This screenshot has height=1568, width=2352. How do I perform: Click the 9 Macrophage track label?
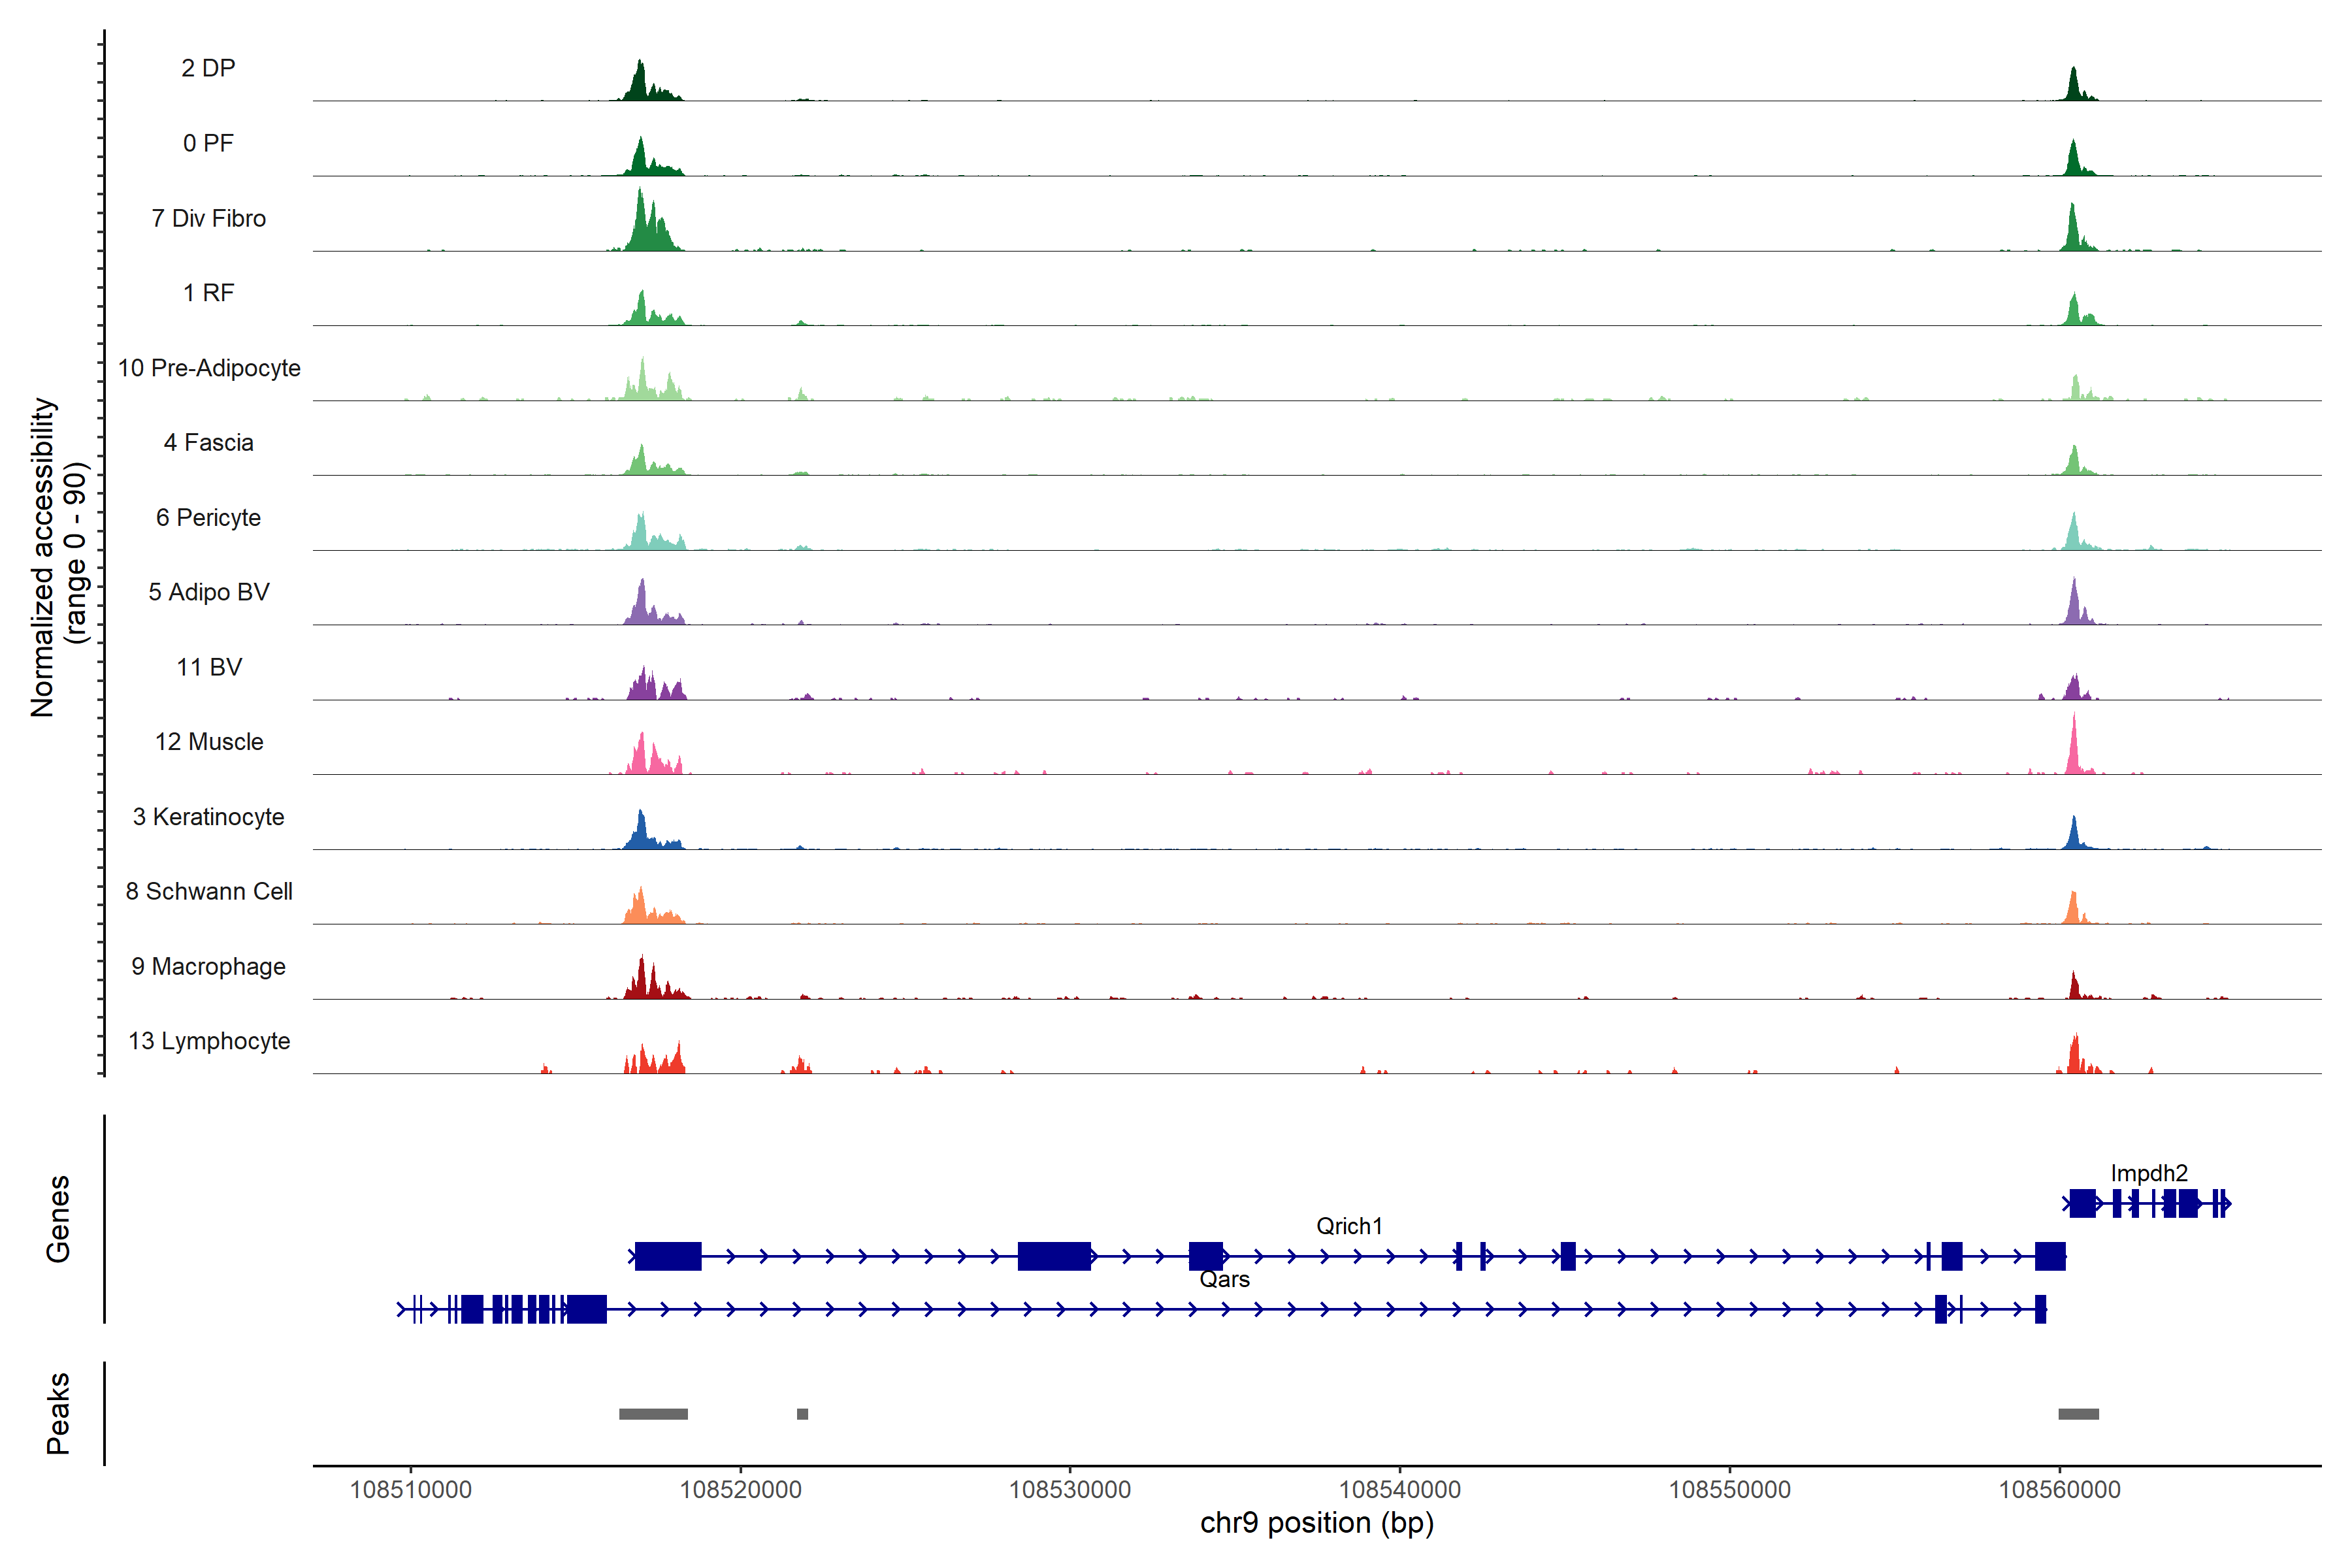(208, 966)
